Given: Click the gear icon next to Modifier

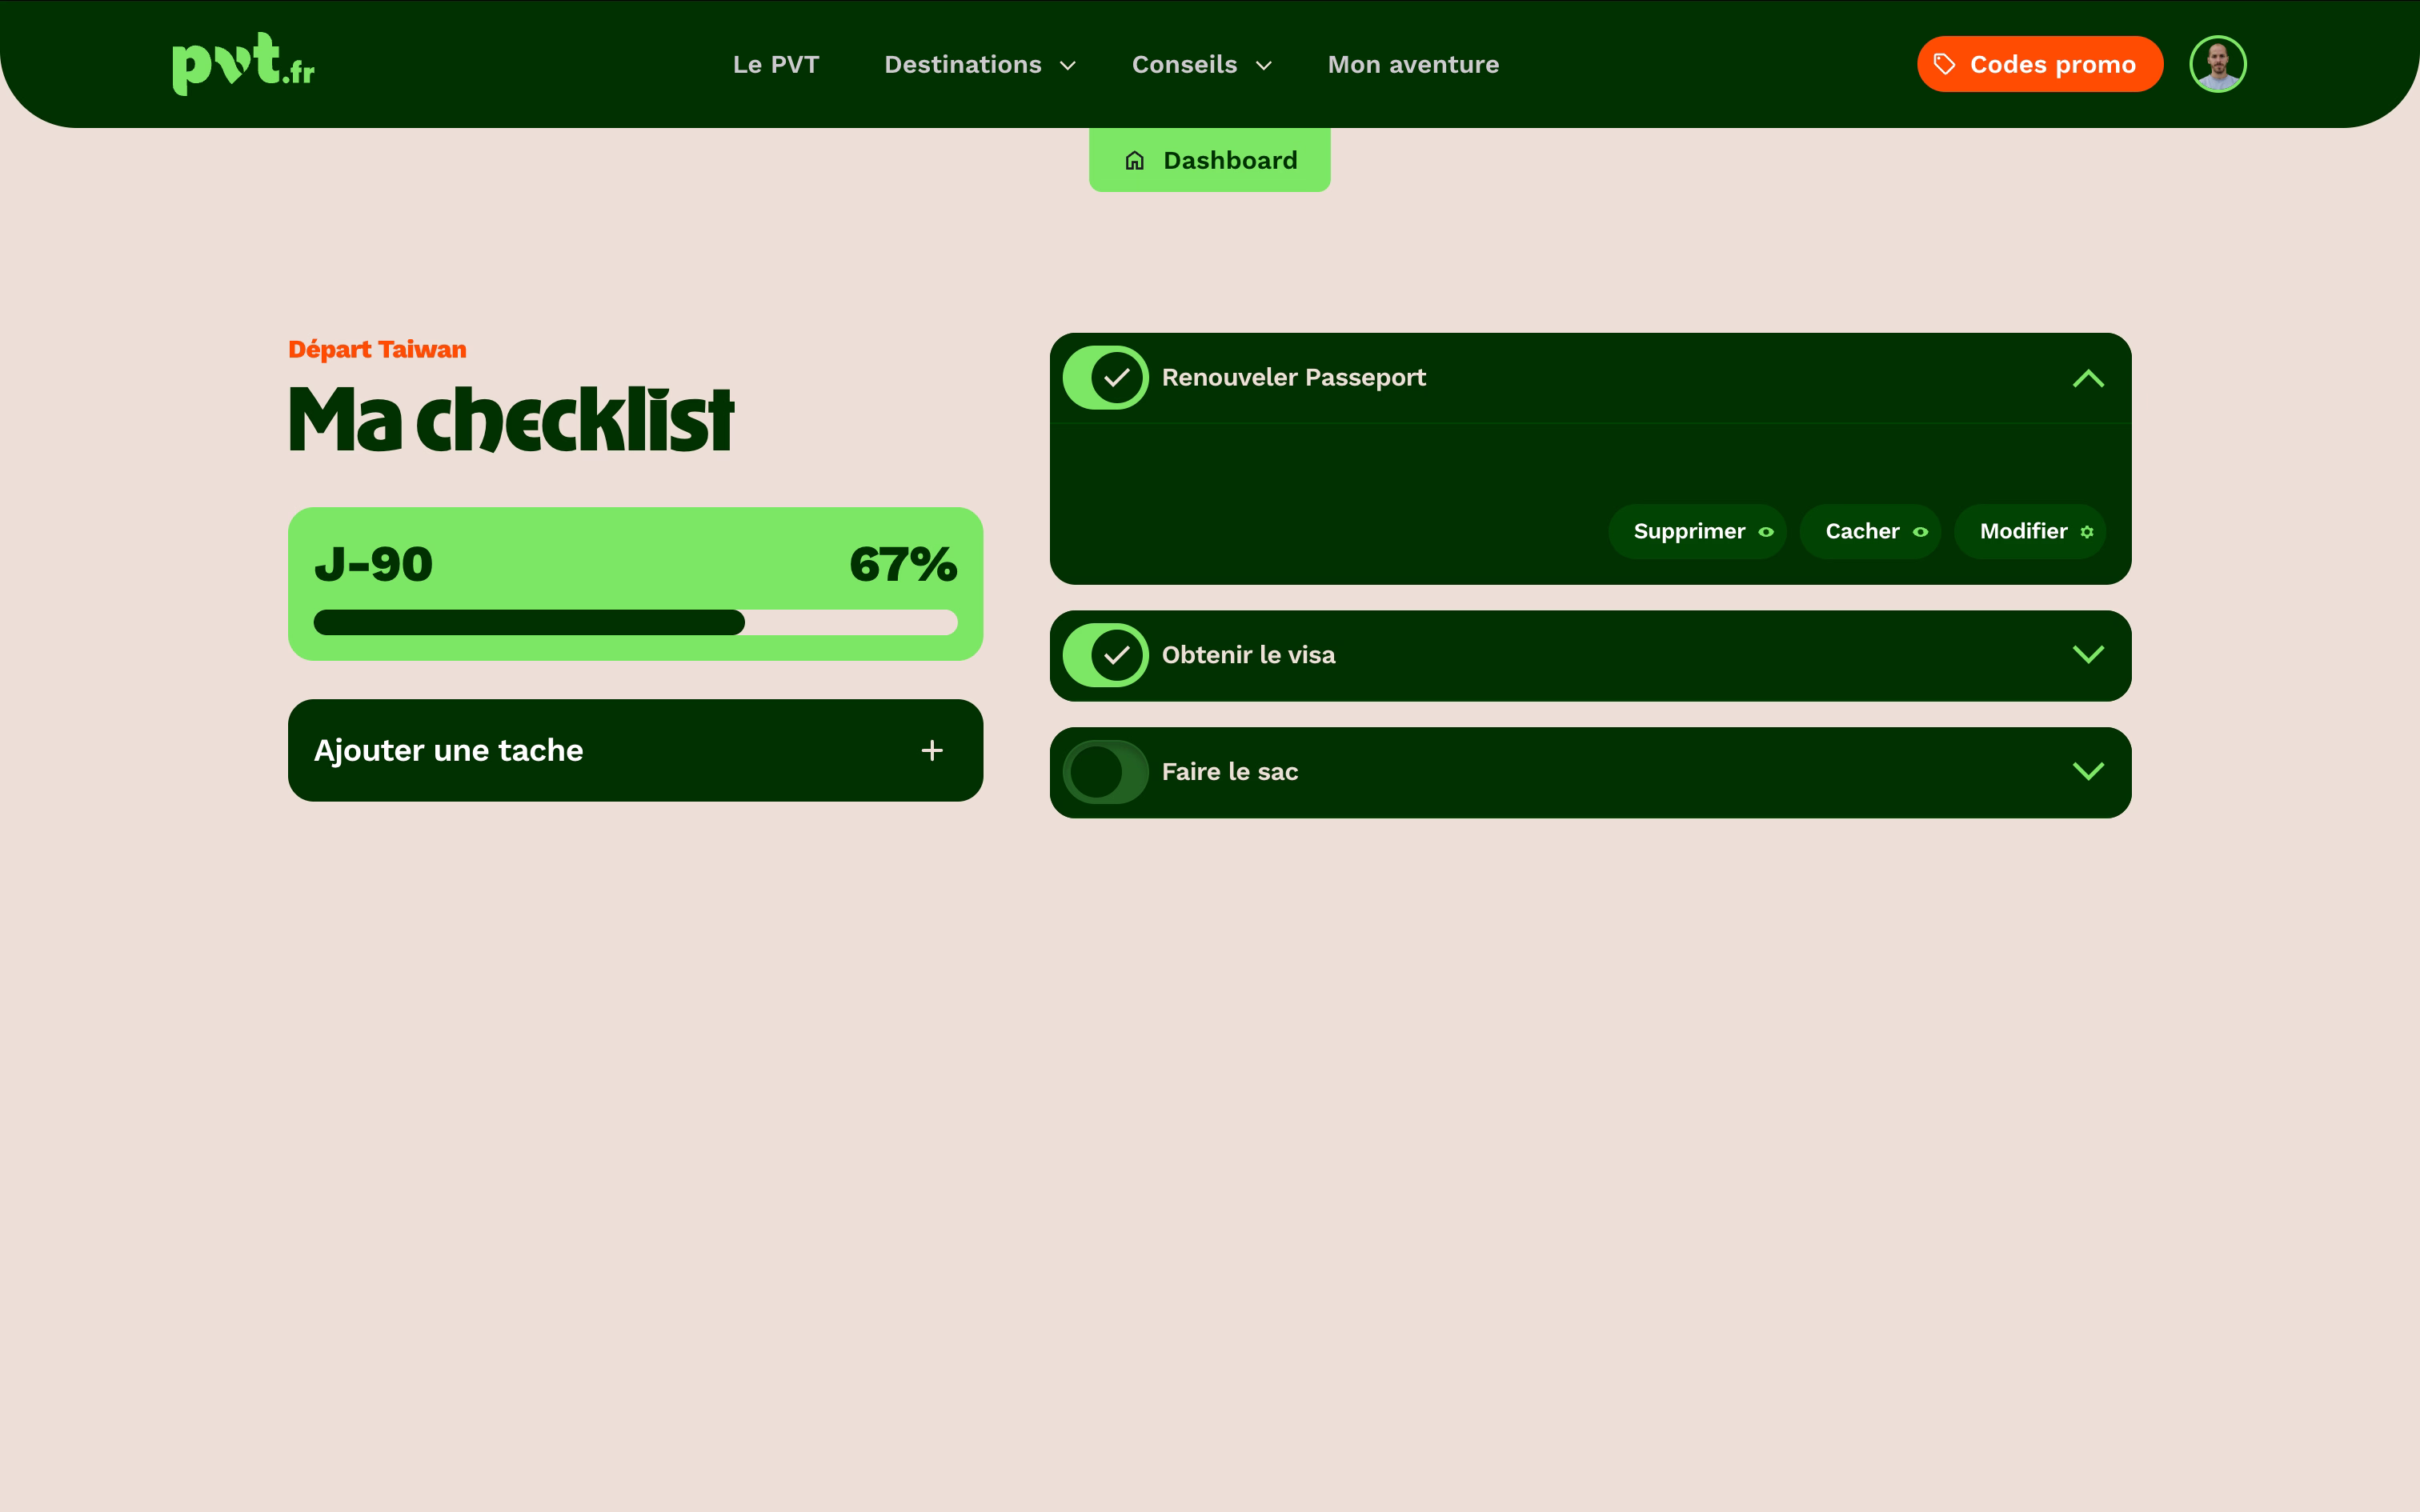Looking at the screenshot, I should coord(2087,532).
